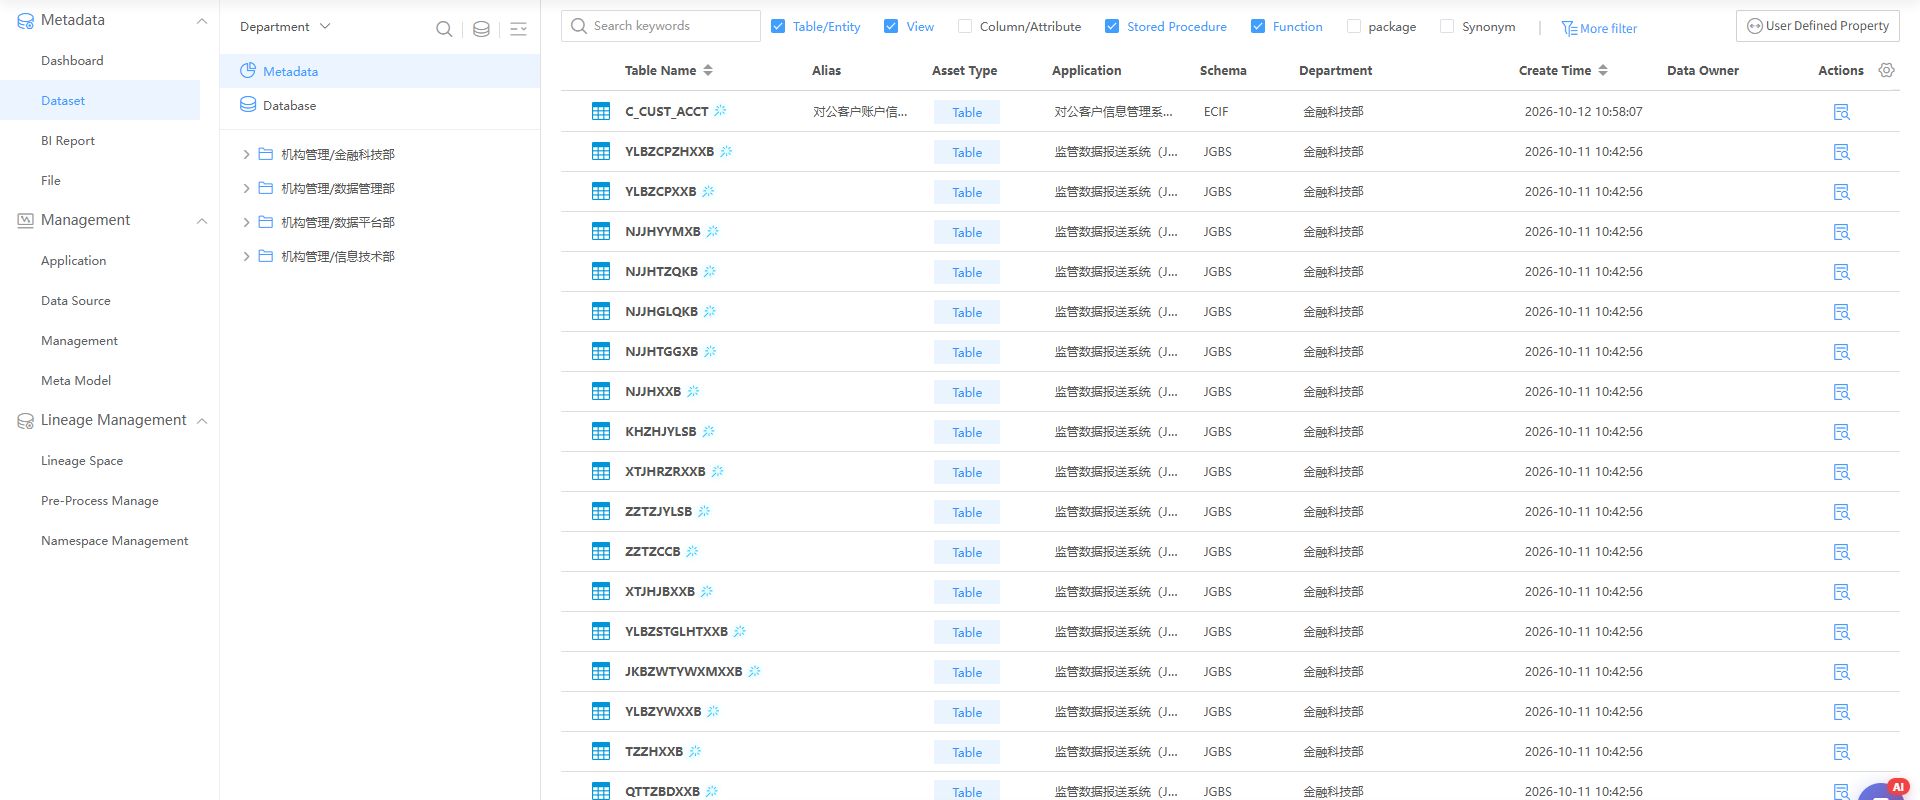Screen dimensions: 1920x800
Task: Uncheck the Function filter checkbox
Action: click(1258, 26)
